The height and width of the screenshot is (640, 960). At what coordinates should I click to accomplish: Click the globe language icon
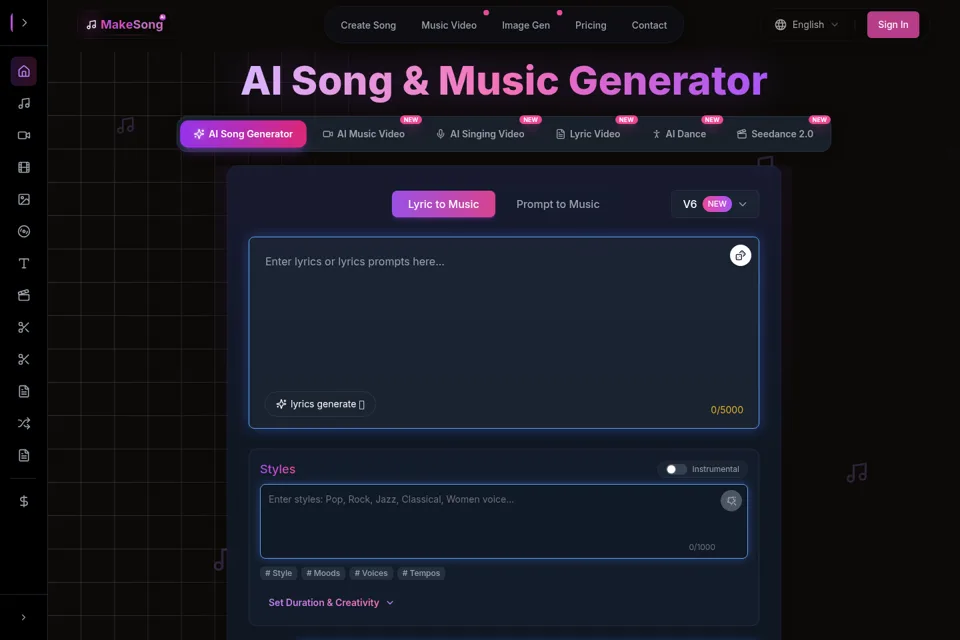(x=780, y=25)
